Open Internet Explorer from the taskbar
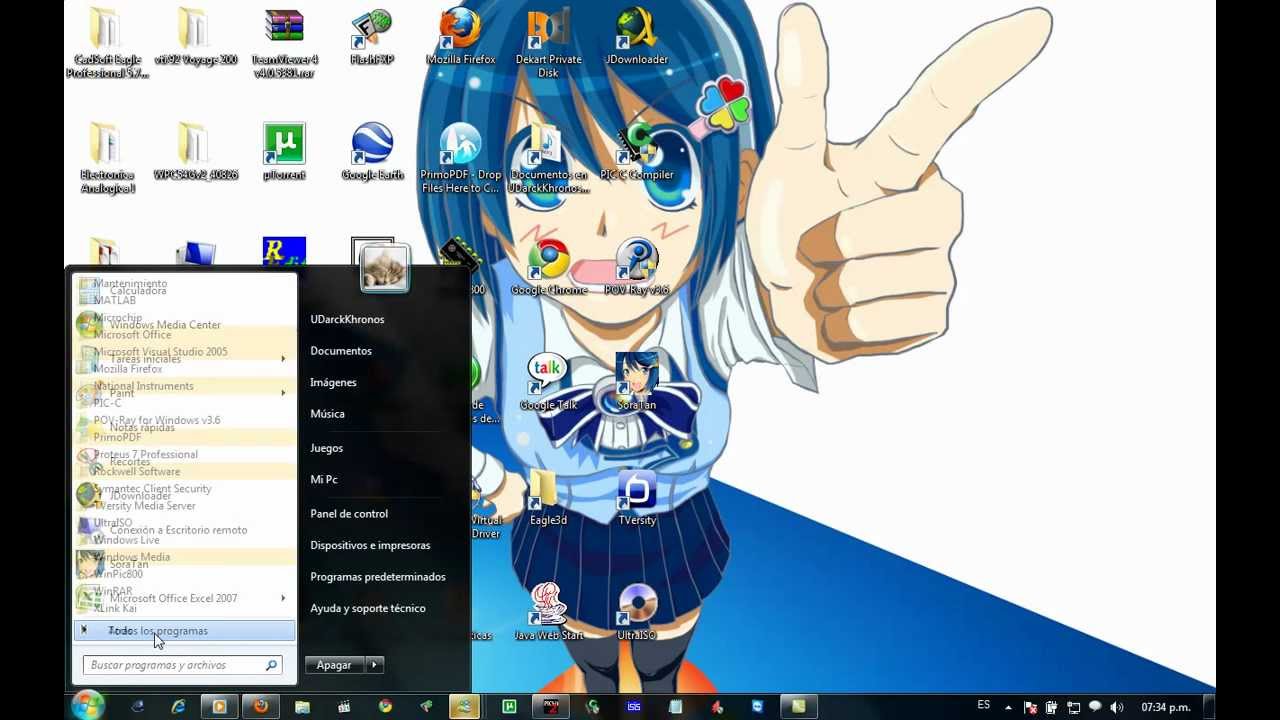 click(x=178, y=707)
